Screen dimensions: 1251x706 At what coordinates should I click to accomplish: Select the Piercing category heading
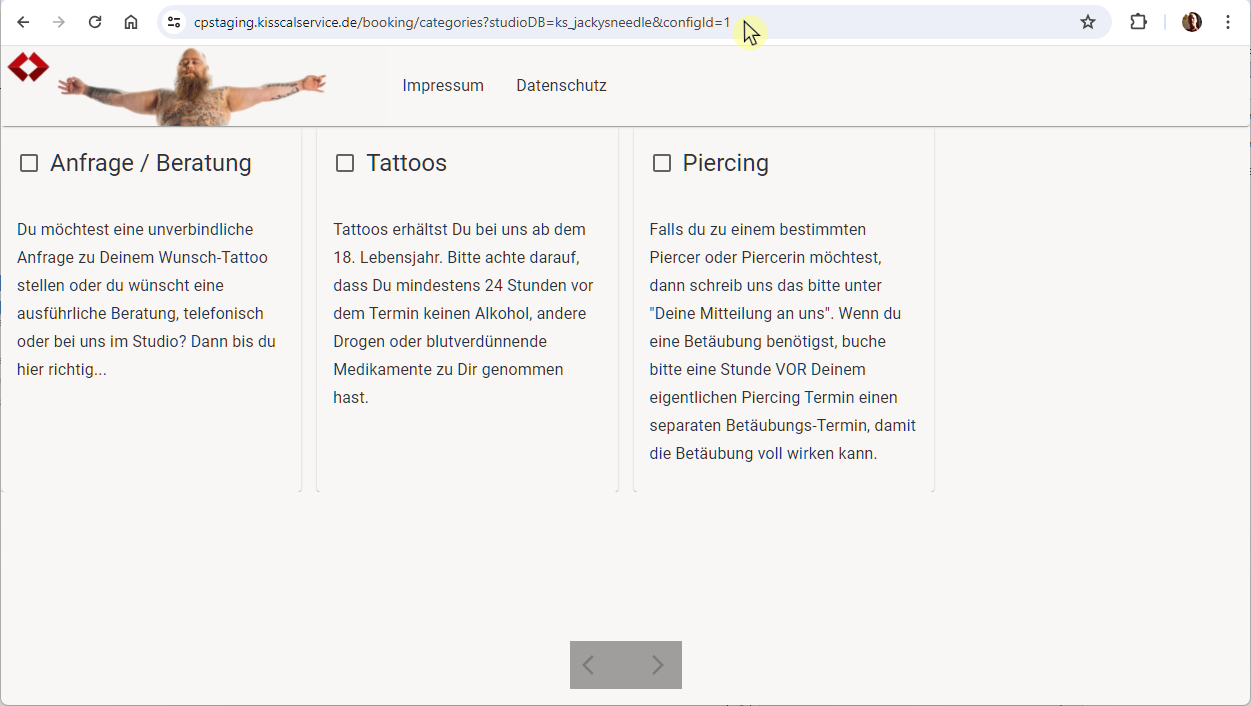tap(726, 163)
